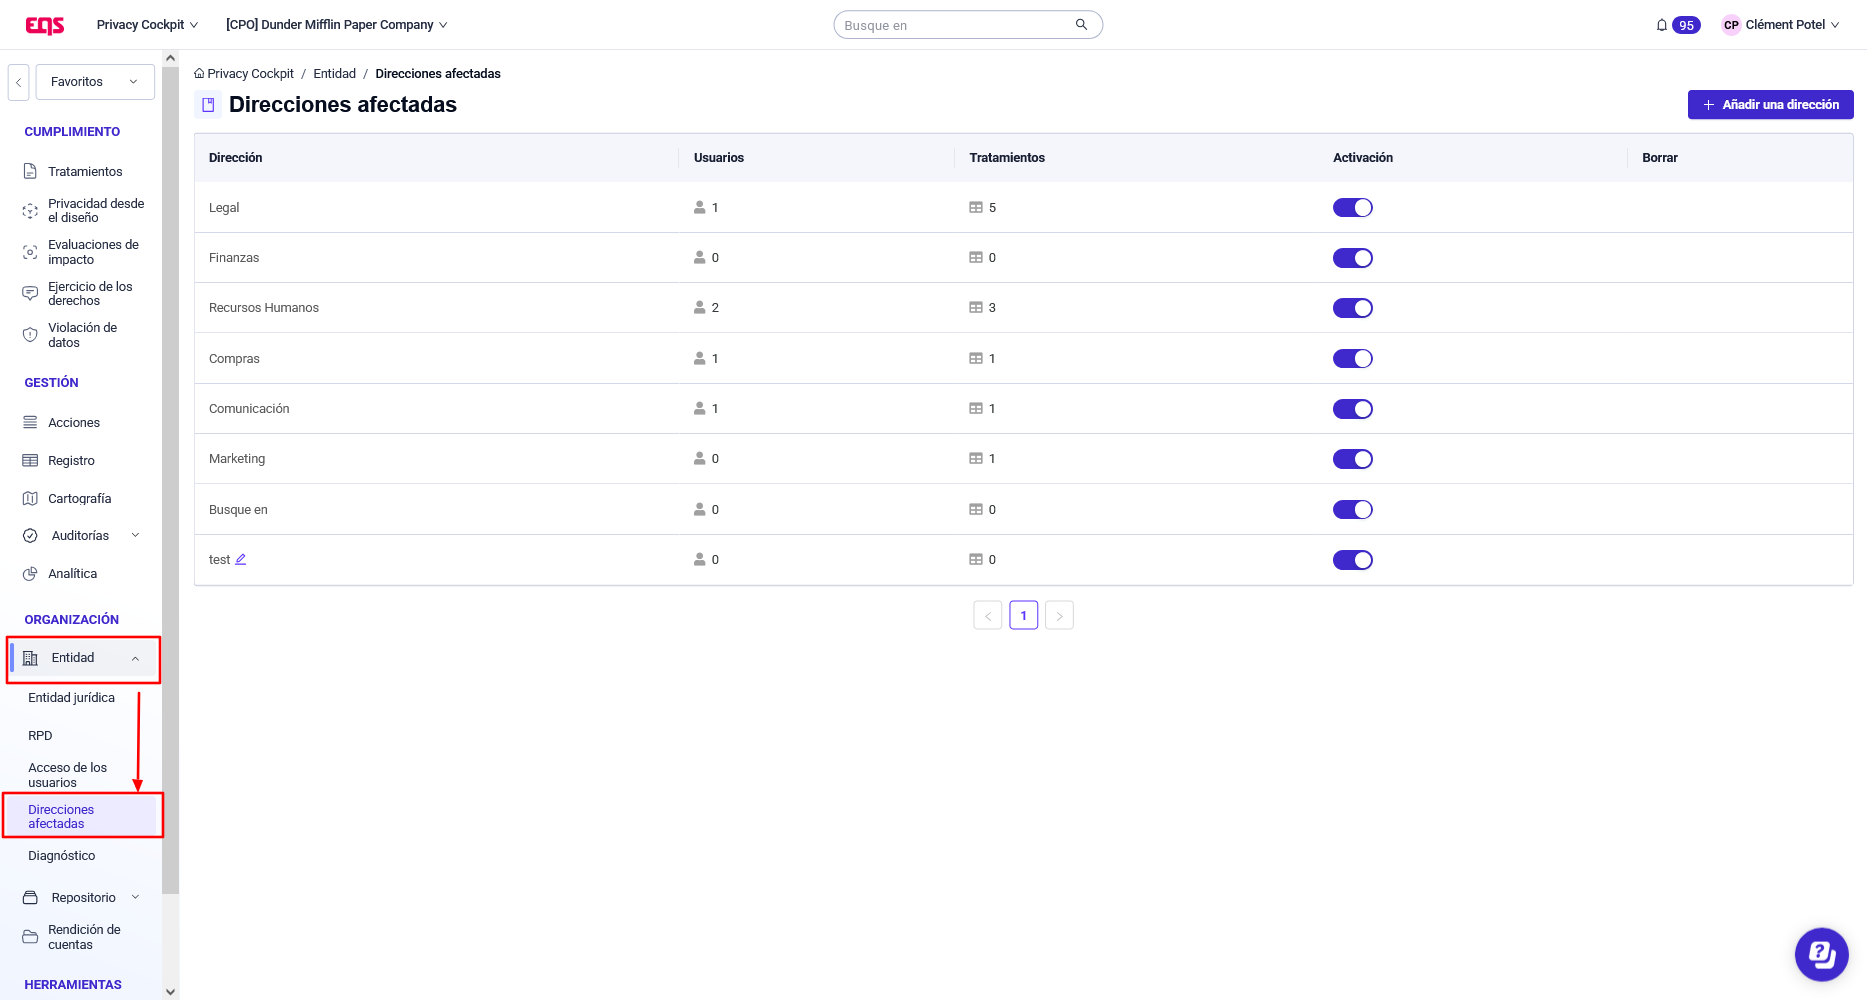Click the Comunicación direction name
The height and width of the screenshot is (1000, 1867).
pyautogui.click(x=249, y=409)
